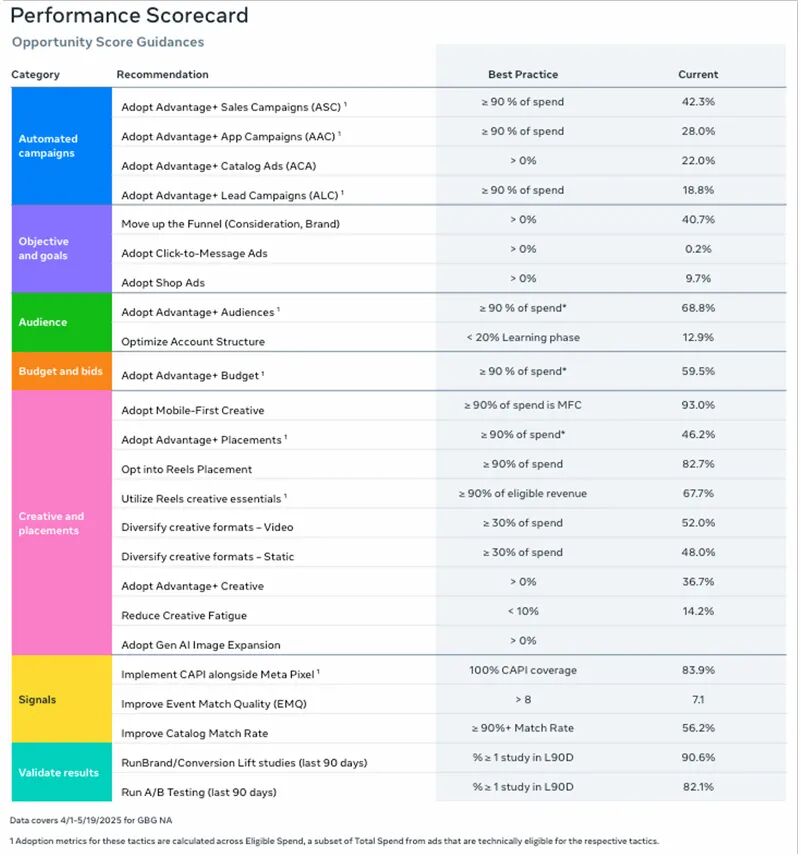Viewport: 801px width, 856px height.
Task: Select the yellow Signals category cell
Action: 61,699
